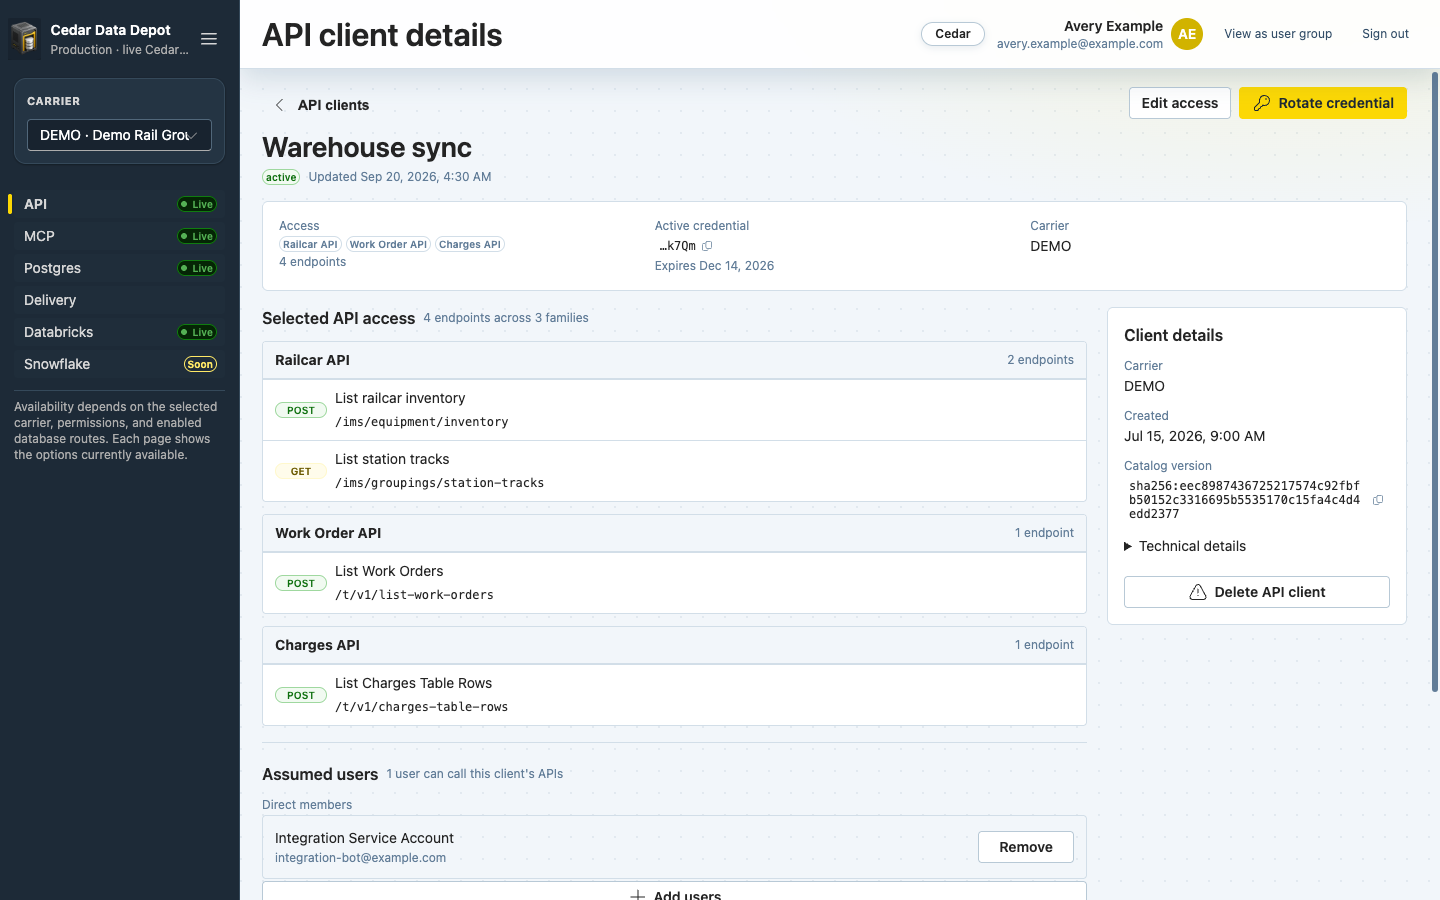Click the AE user avatar
This screenshot has height=900, width=1440.
pos(1187,34)
